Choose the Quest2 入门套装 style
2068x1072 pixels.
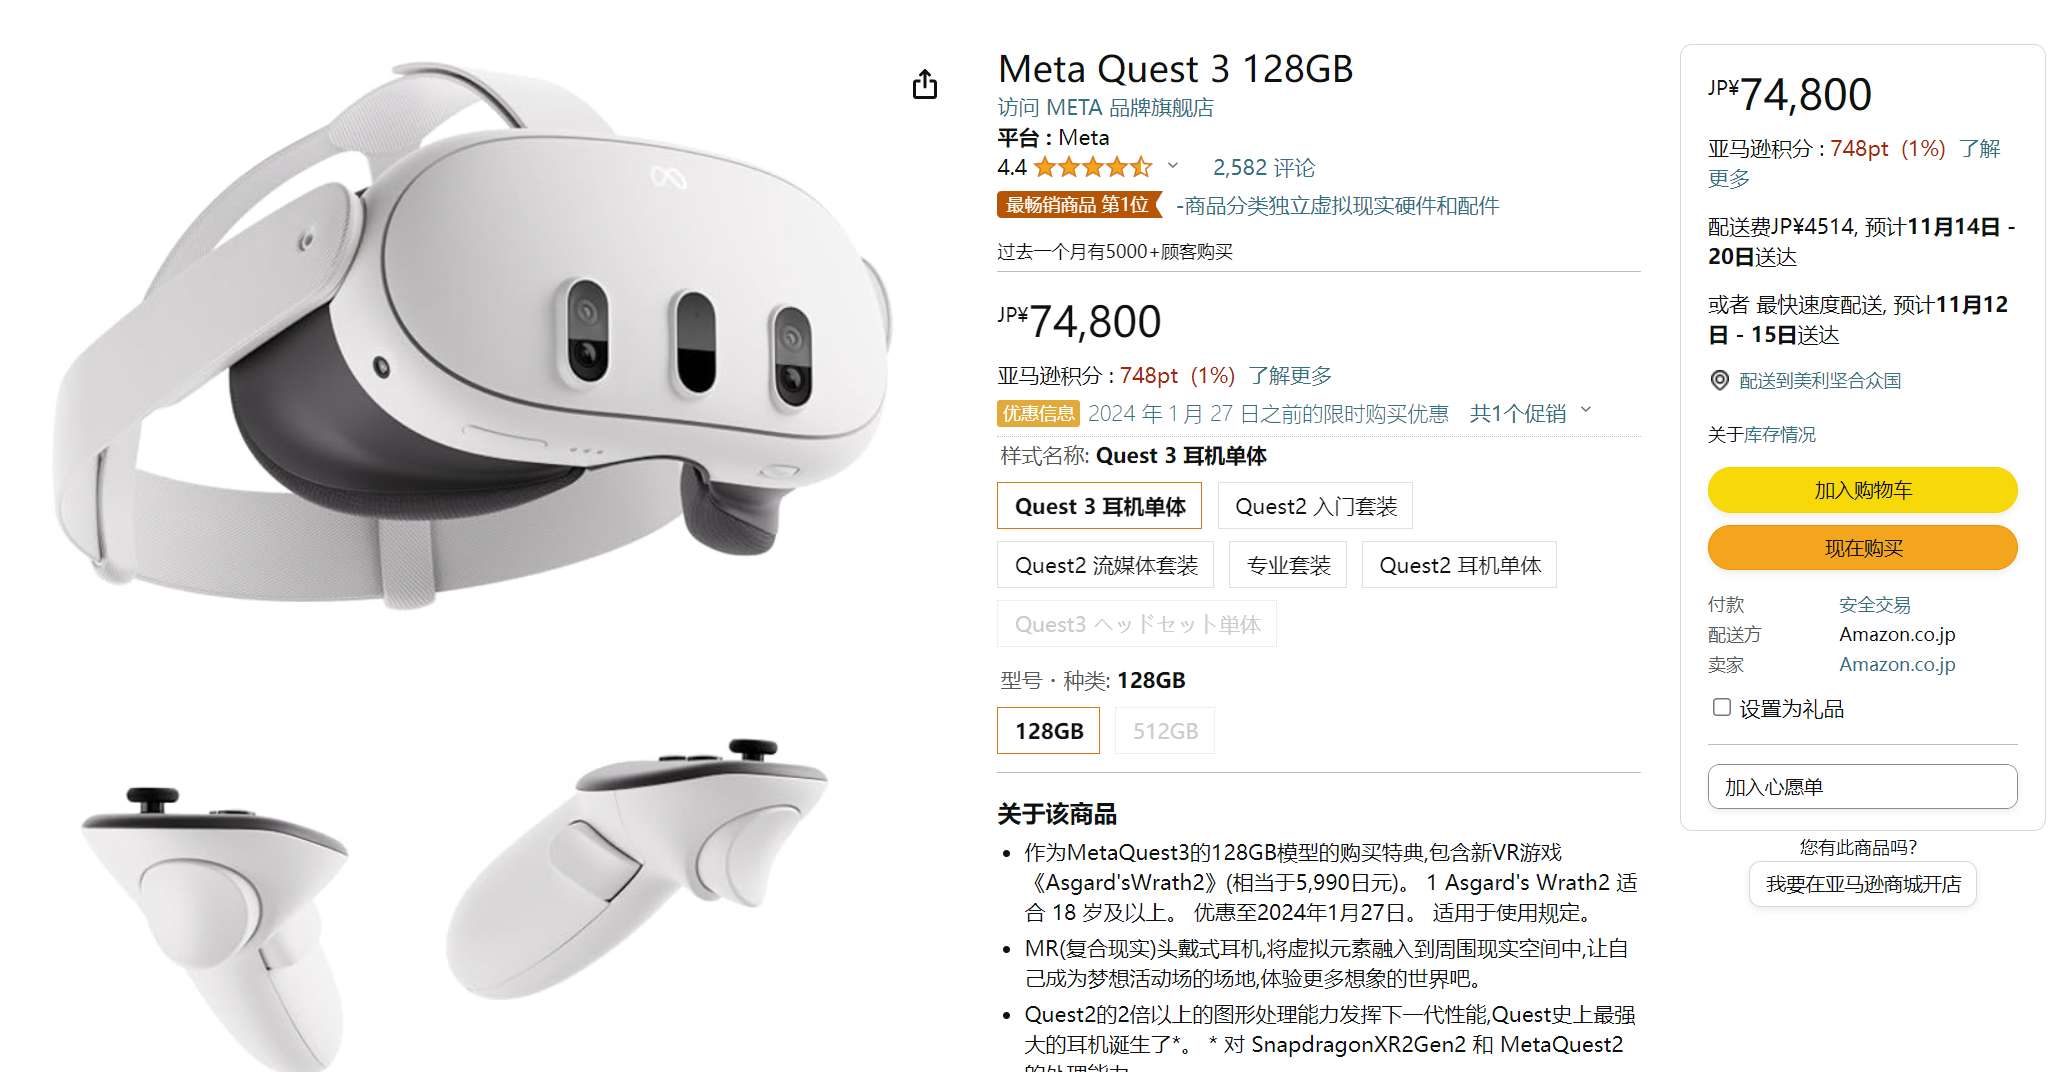pos(1315,506)
